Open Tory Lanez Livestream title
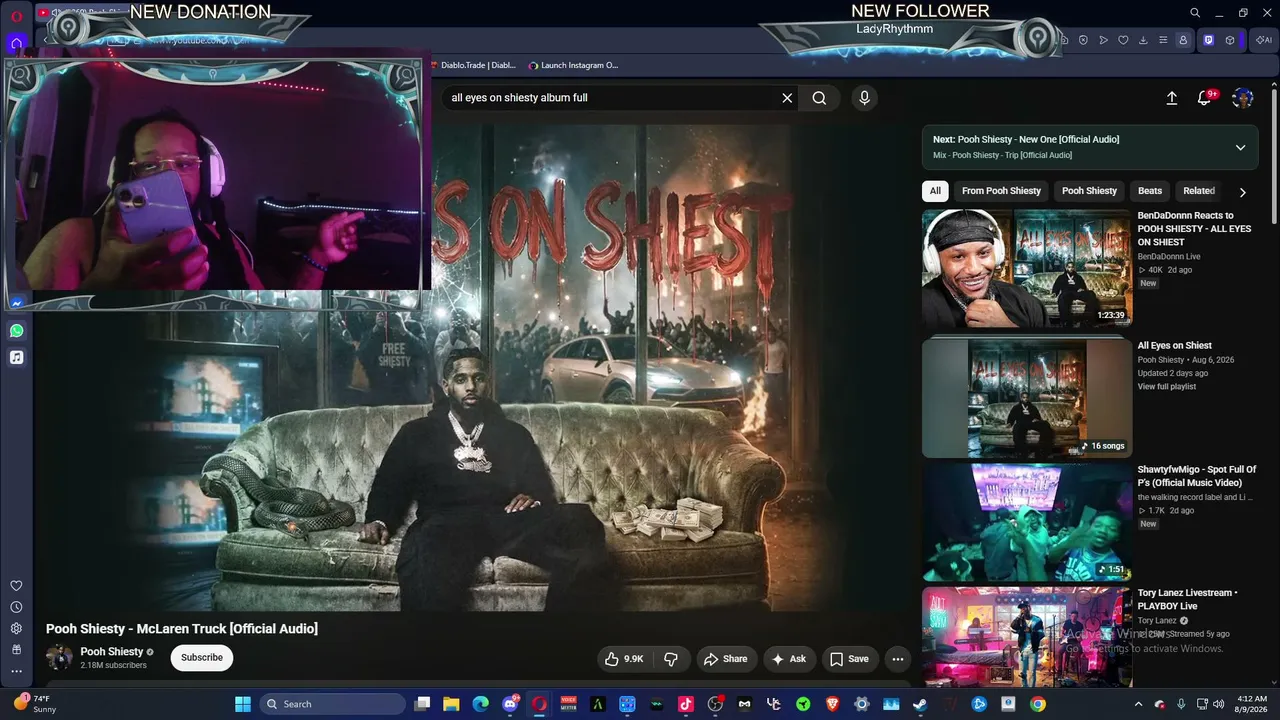The image size is (1280, 720). (x=1187, y=600)
